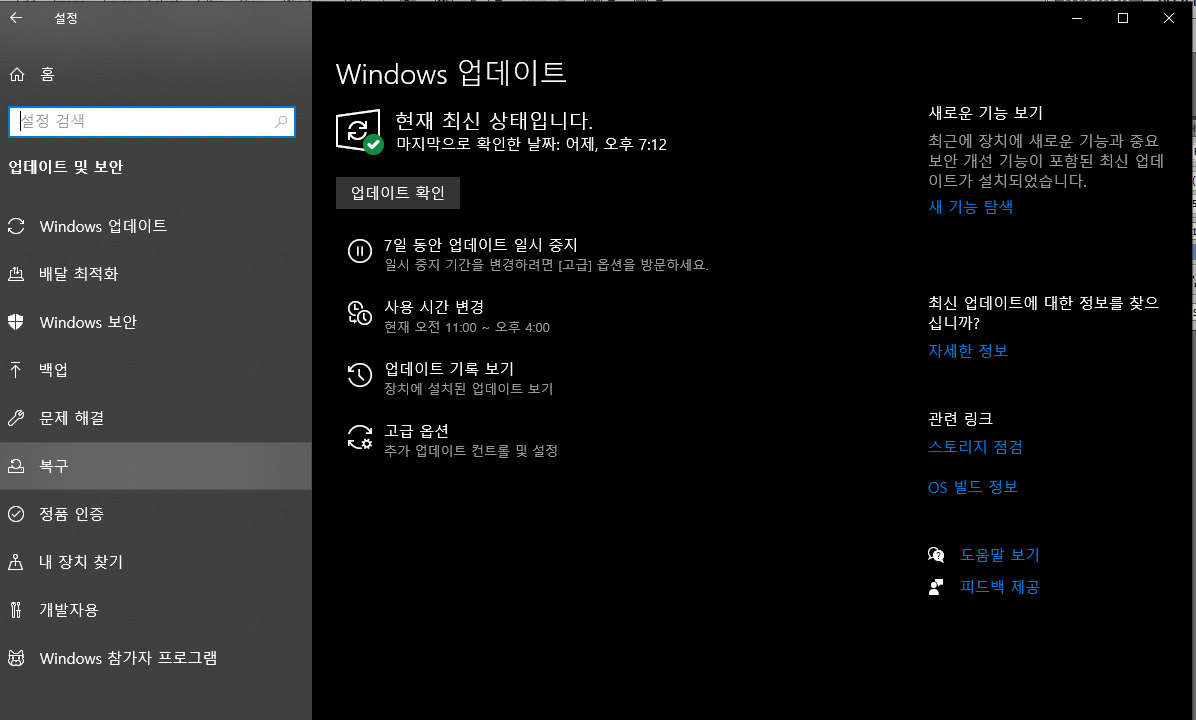The height and width of the screenshot is (720, 1196).
Task: Select the 정품 인증 checkmark icon
Action: tap(16, 514)
